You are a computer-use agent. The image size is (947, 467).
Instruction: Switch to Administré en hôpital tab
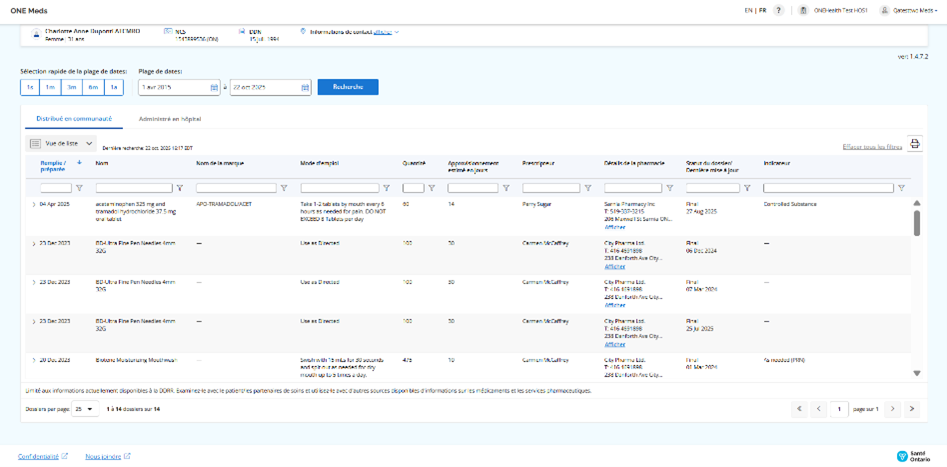[169, 119]
